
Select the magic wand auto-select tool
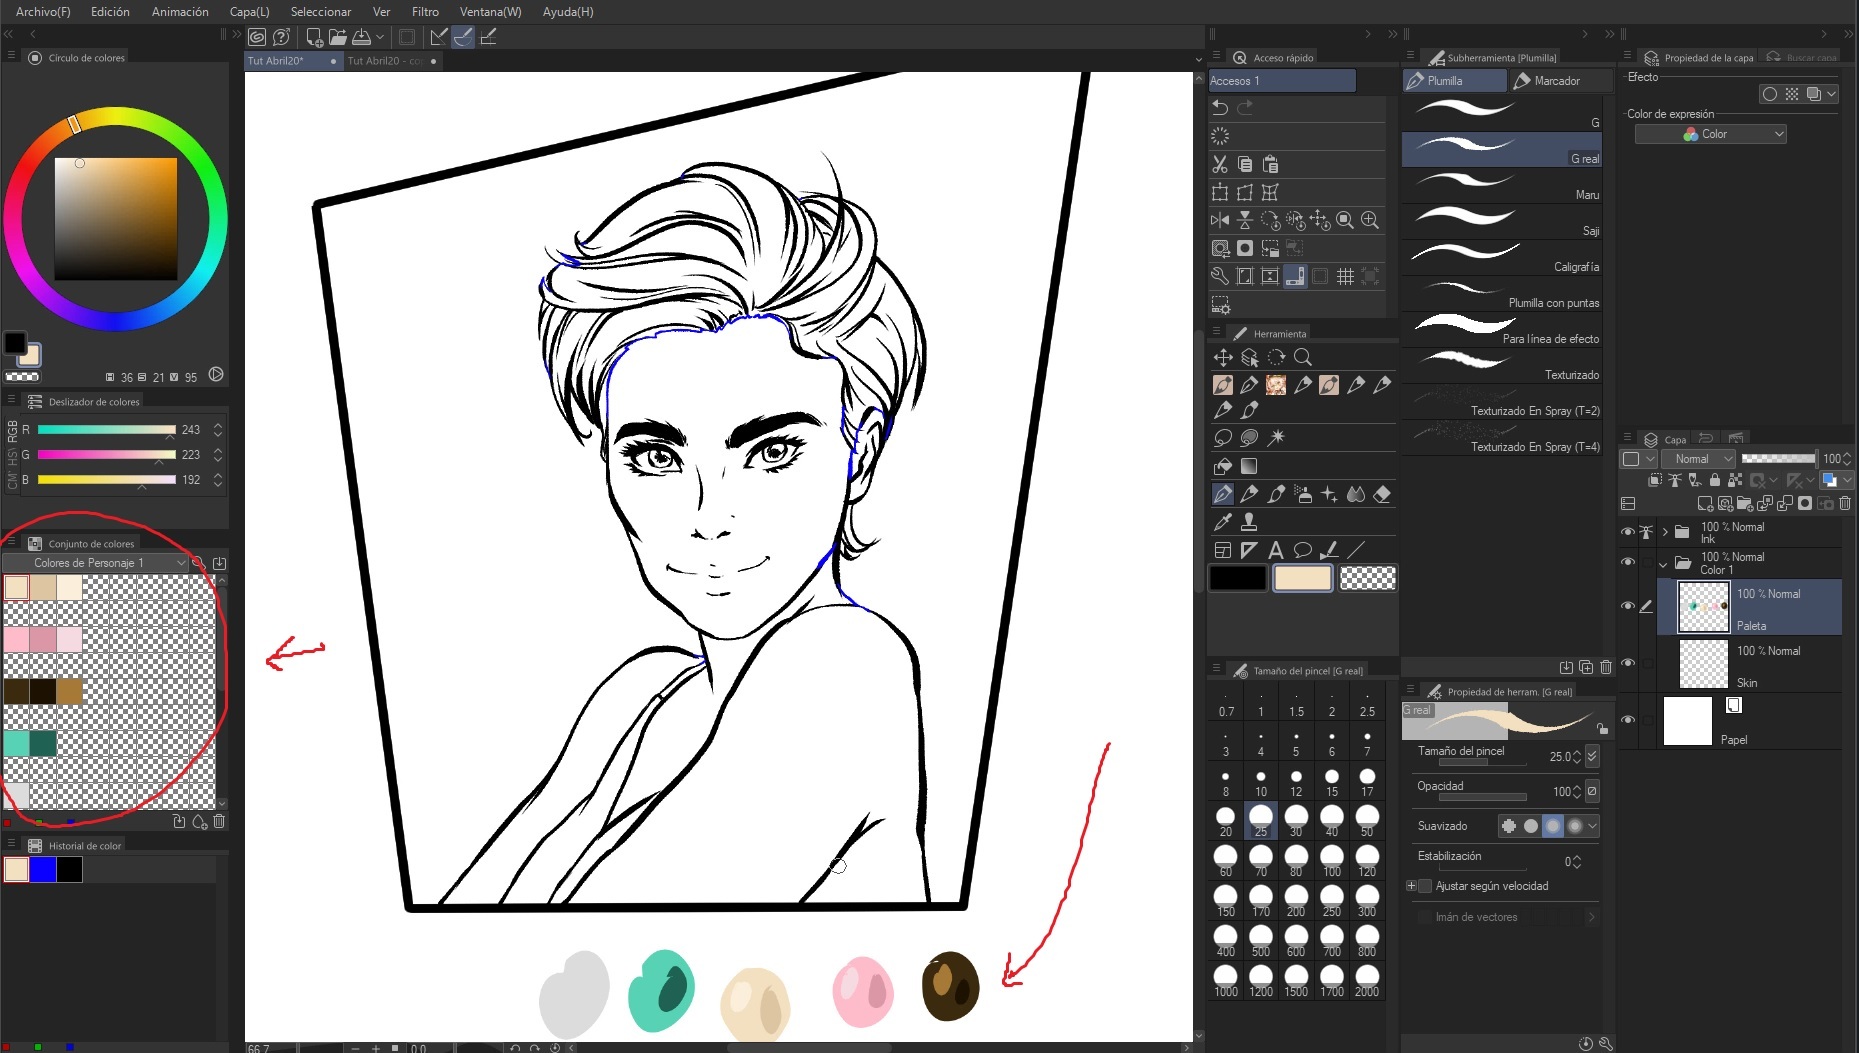click(1276, 438)
